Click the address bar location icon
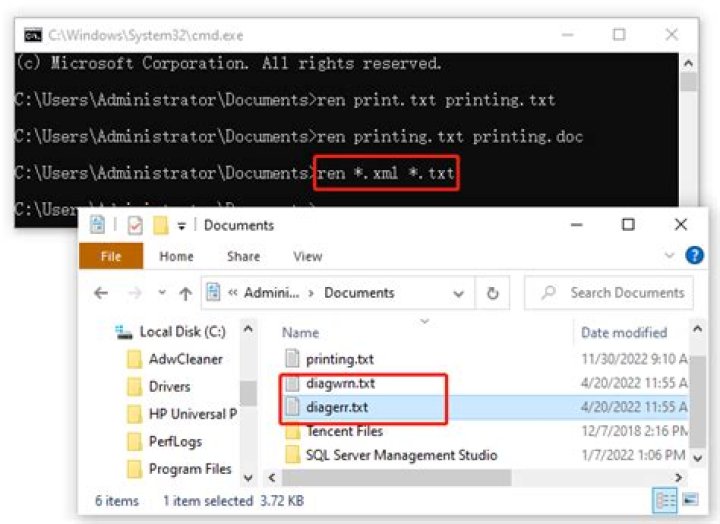Image resolution: width=720 pixels, height=524 pixels. pyautogui.click(x=214, y=293)
